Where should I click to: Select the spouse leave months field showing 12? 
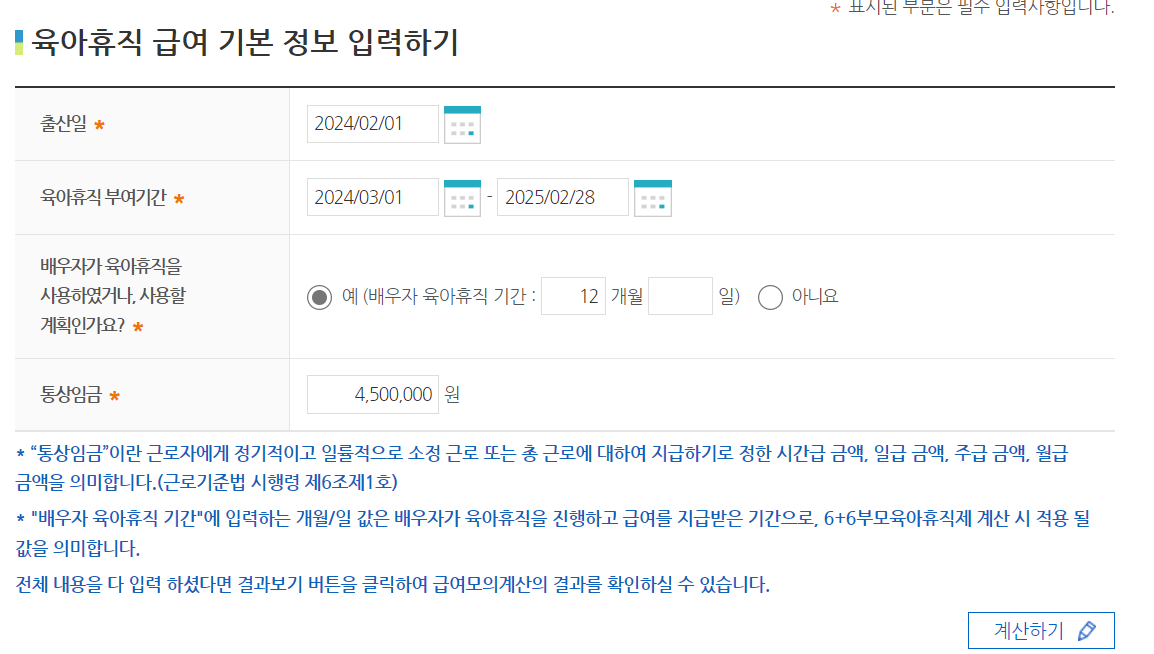(x=573, y=294)
